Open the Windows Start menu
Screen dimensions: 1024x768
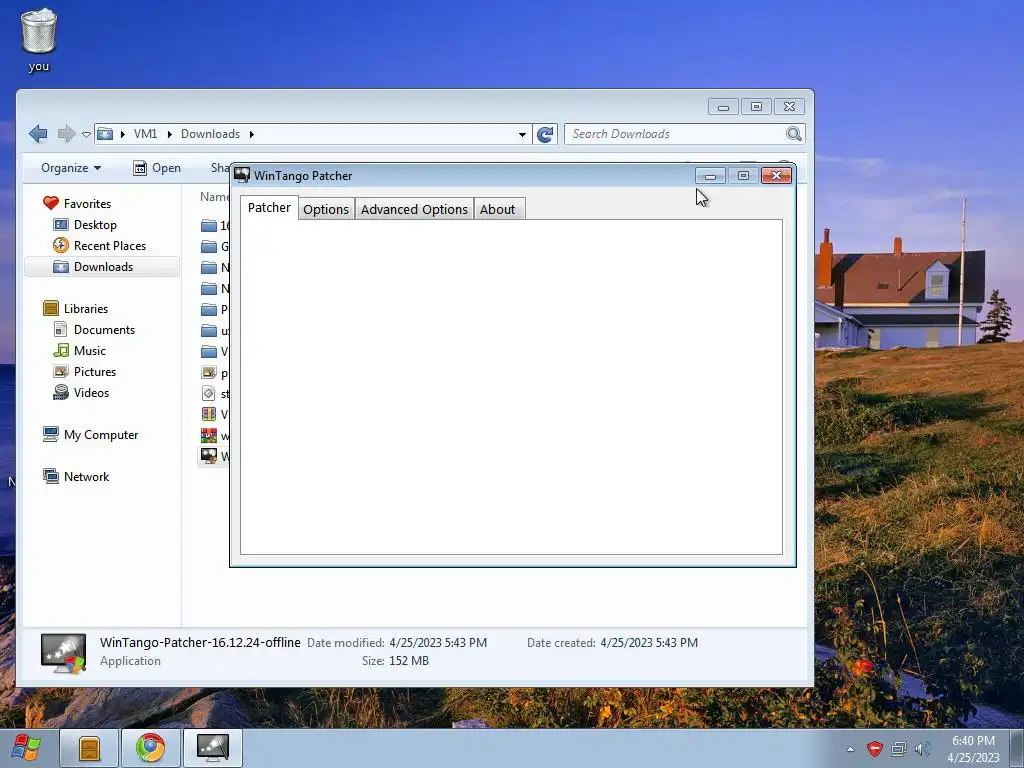pyautogui.click(x=26, y=748)
